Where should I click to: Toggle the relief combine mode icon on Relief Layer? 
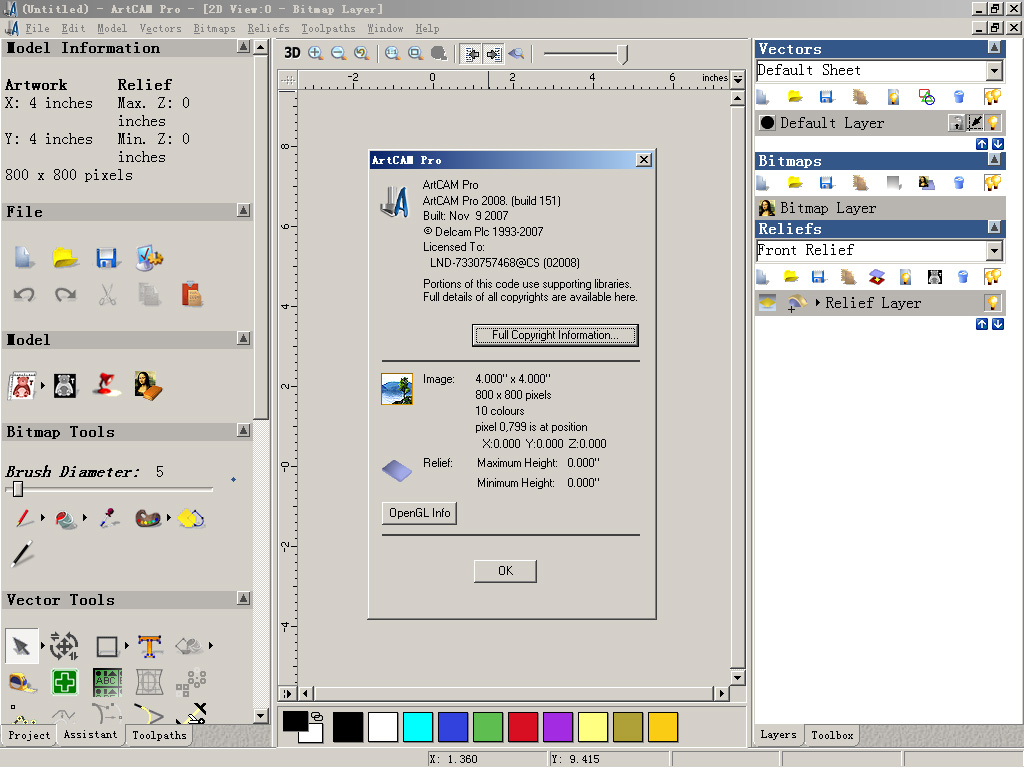click(x=796, y=303)
